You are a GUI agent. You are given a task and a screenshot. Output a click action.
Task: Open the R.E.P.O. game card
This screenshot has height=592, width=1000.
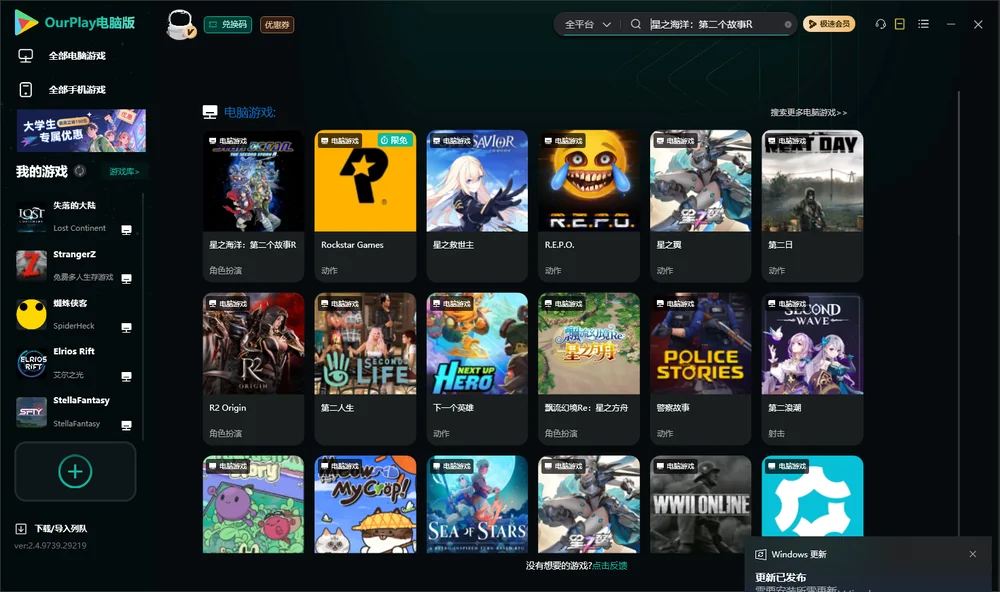(x=589, y=205)
